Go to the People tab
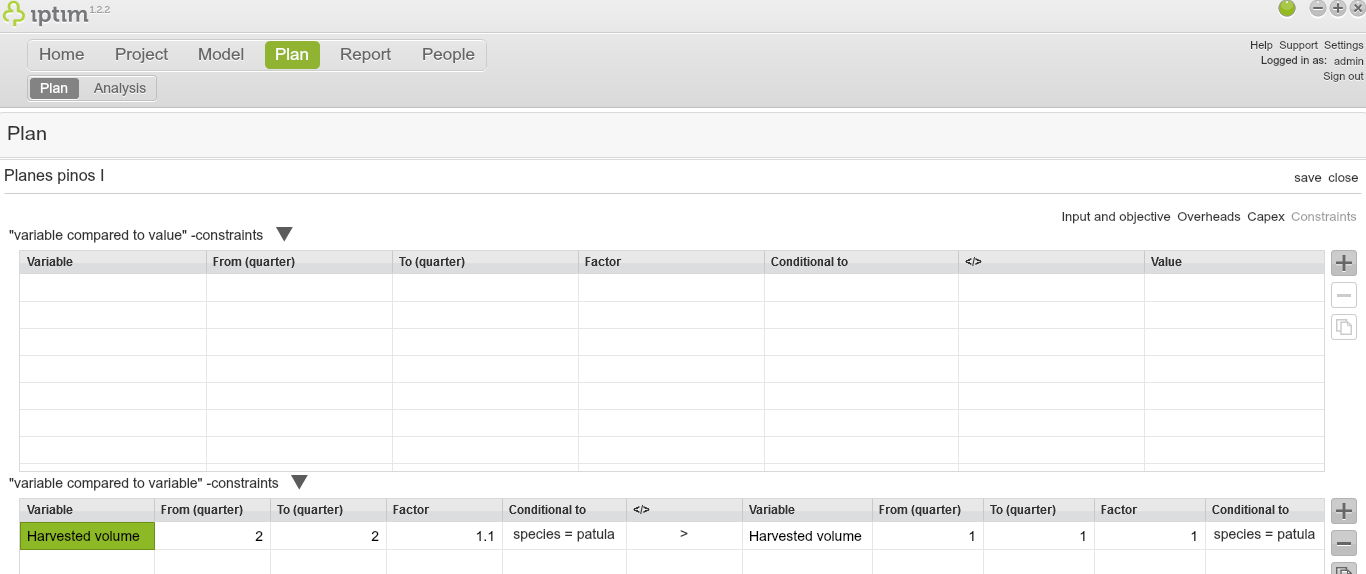 click(448, 55)
